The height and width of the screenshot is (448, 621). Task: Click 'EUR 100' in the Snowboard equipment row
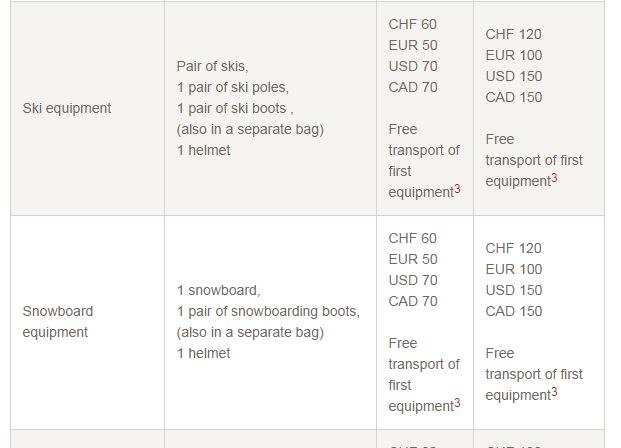pyautogui.click(x=513, y=269)
